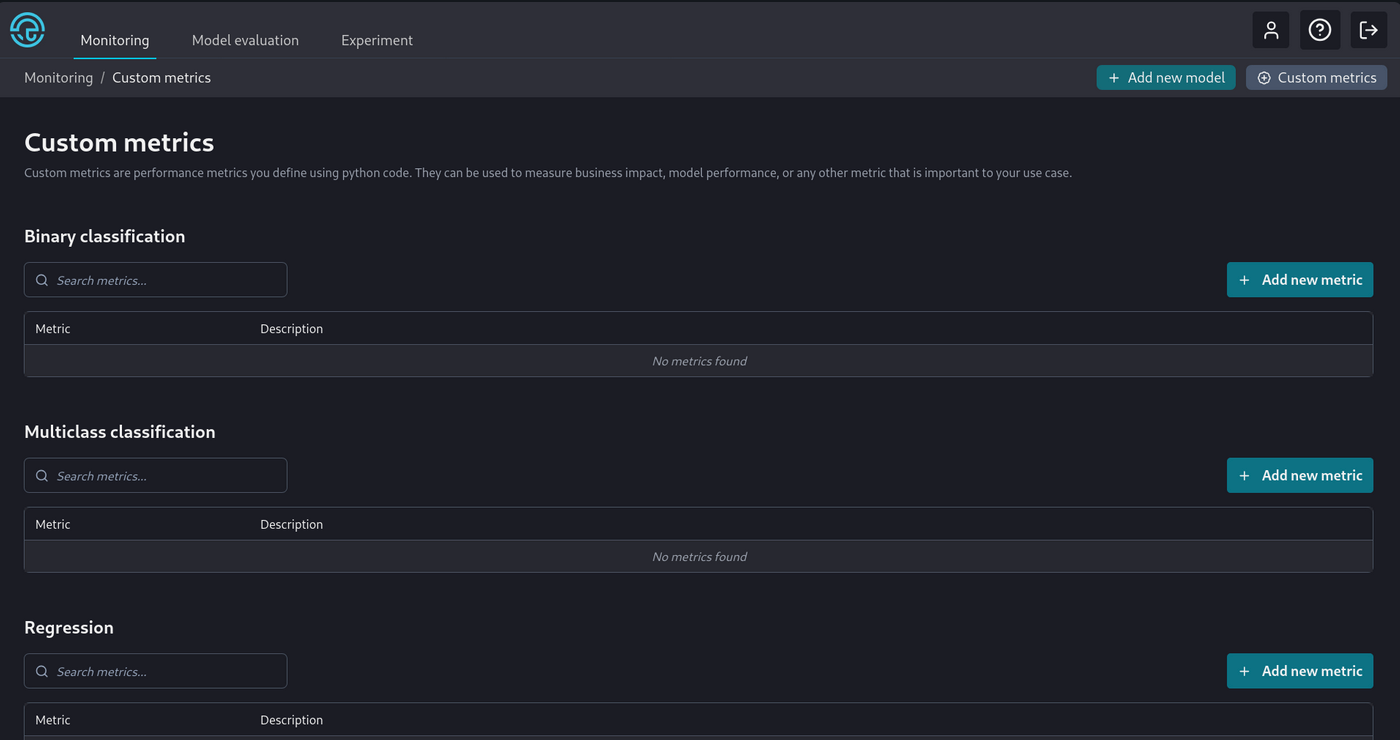Add a new metric for Regression

coord(1300,671)
